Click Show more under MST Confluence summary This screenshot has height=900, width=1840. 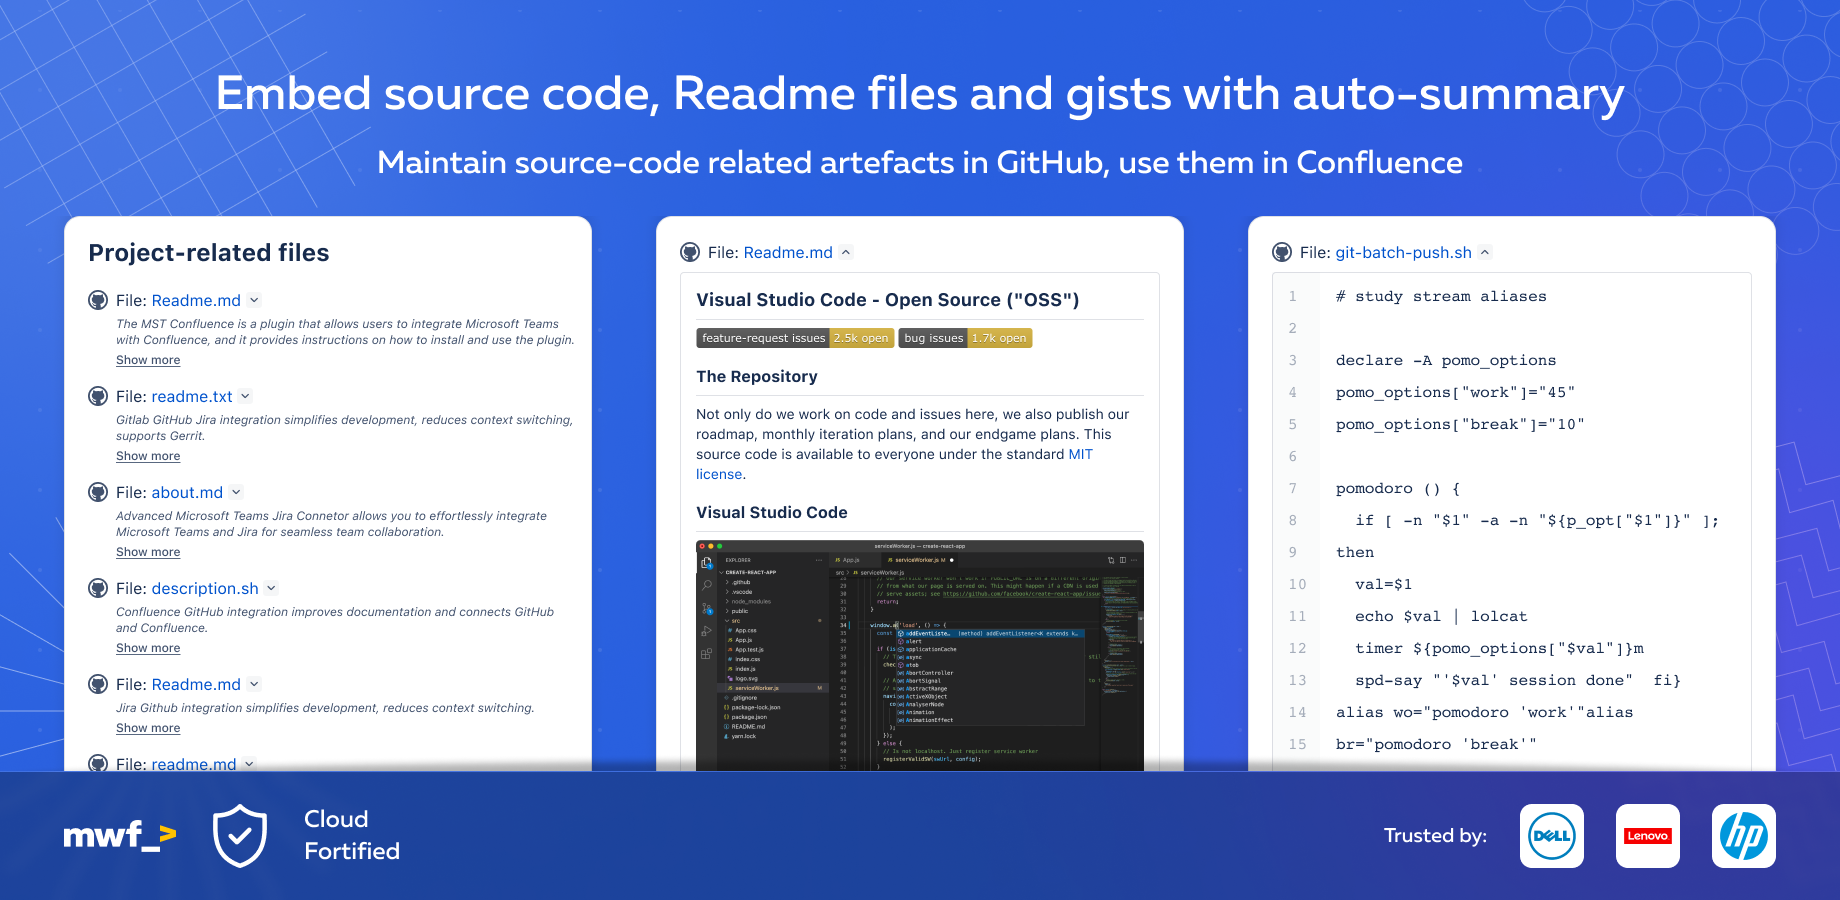click(148, 360)
